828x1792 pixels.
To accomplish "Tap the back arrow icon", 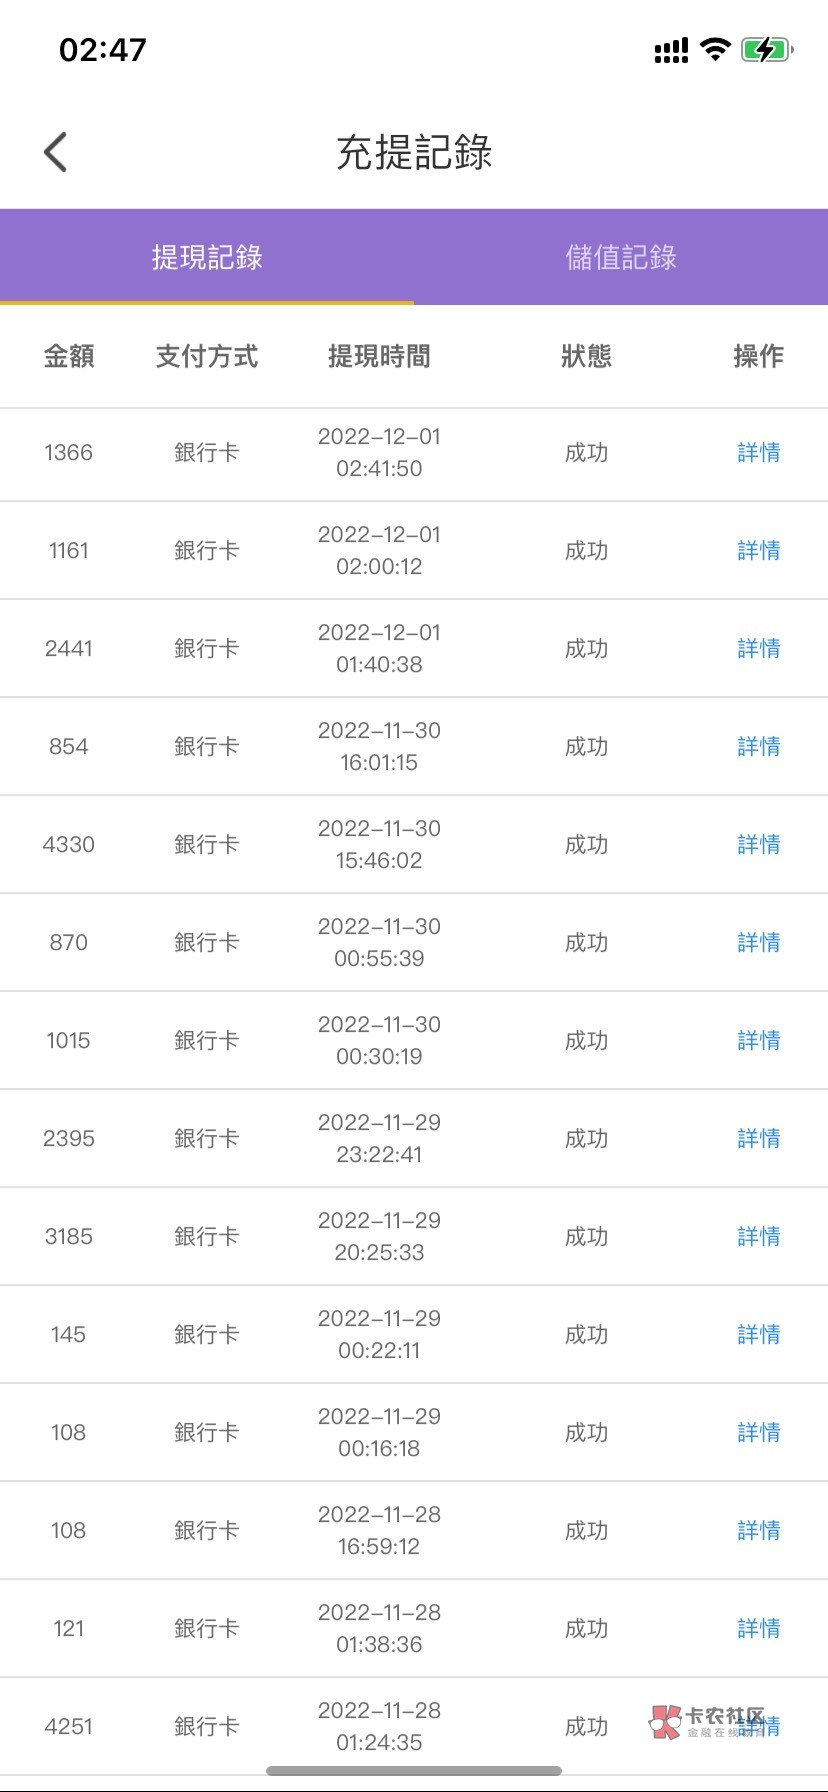I will pos(56,153).
